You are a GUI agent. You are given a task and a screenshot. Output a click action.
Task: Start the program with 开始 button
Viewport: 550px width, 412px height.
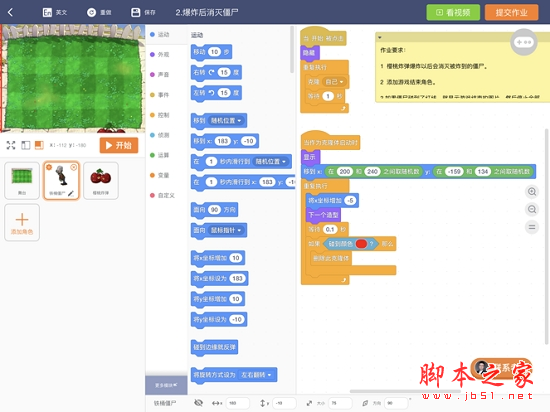coord(119,145)
